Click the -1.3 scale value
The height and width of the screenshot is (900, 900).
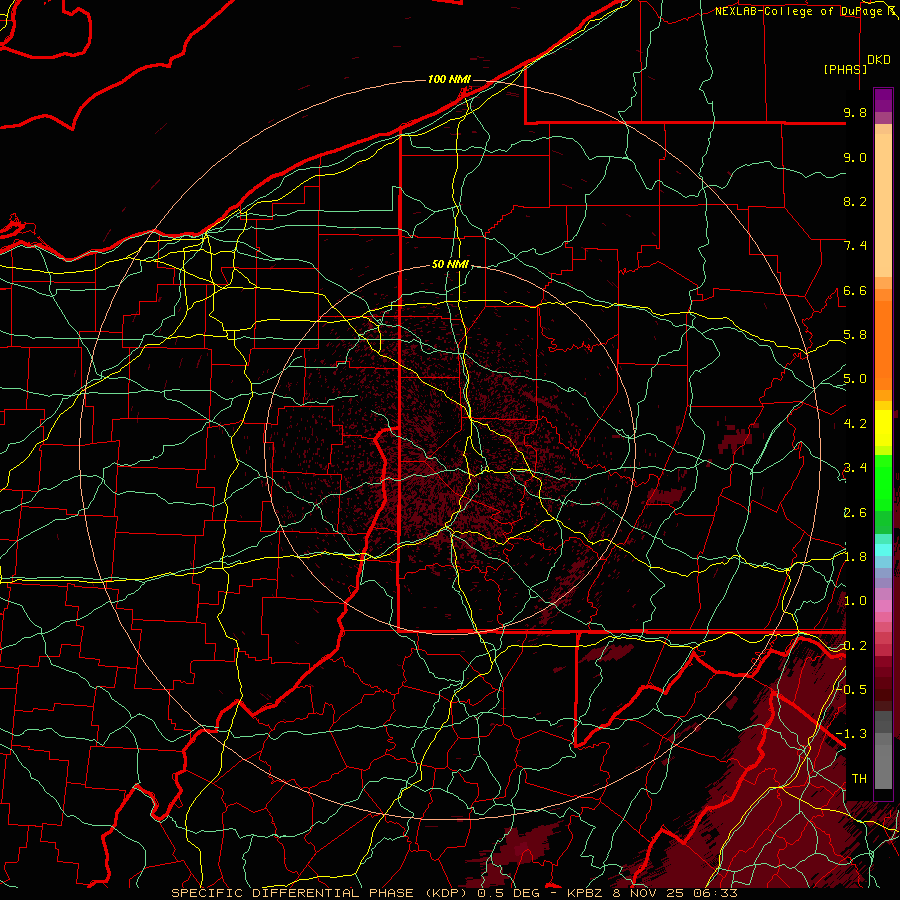coord(851,734)
